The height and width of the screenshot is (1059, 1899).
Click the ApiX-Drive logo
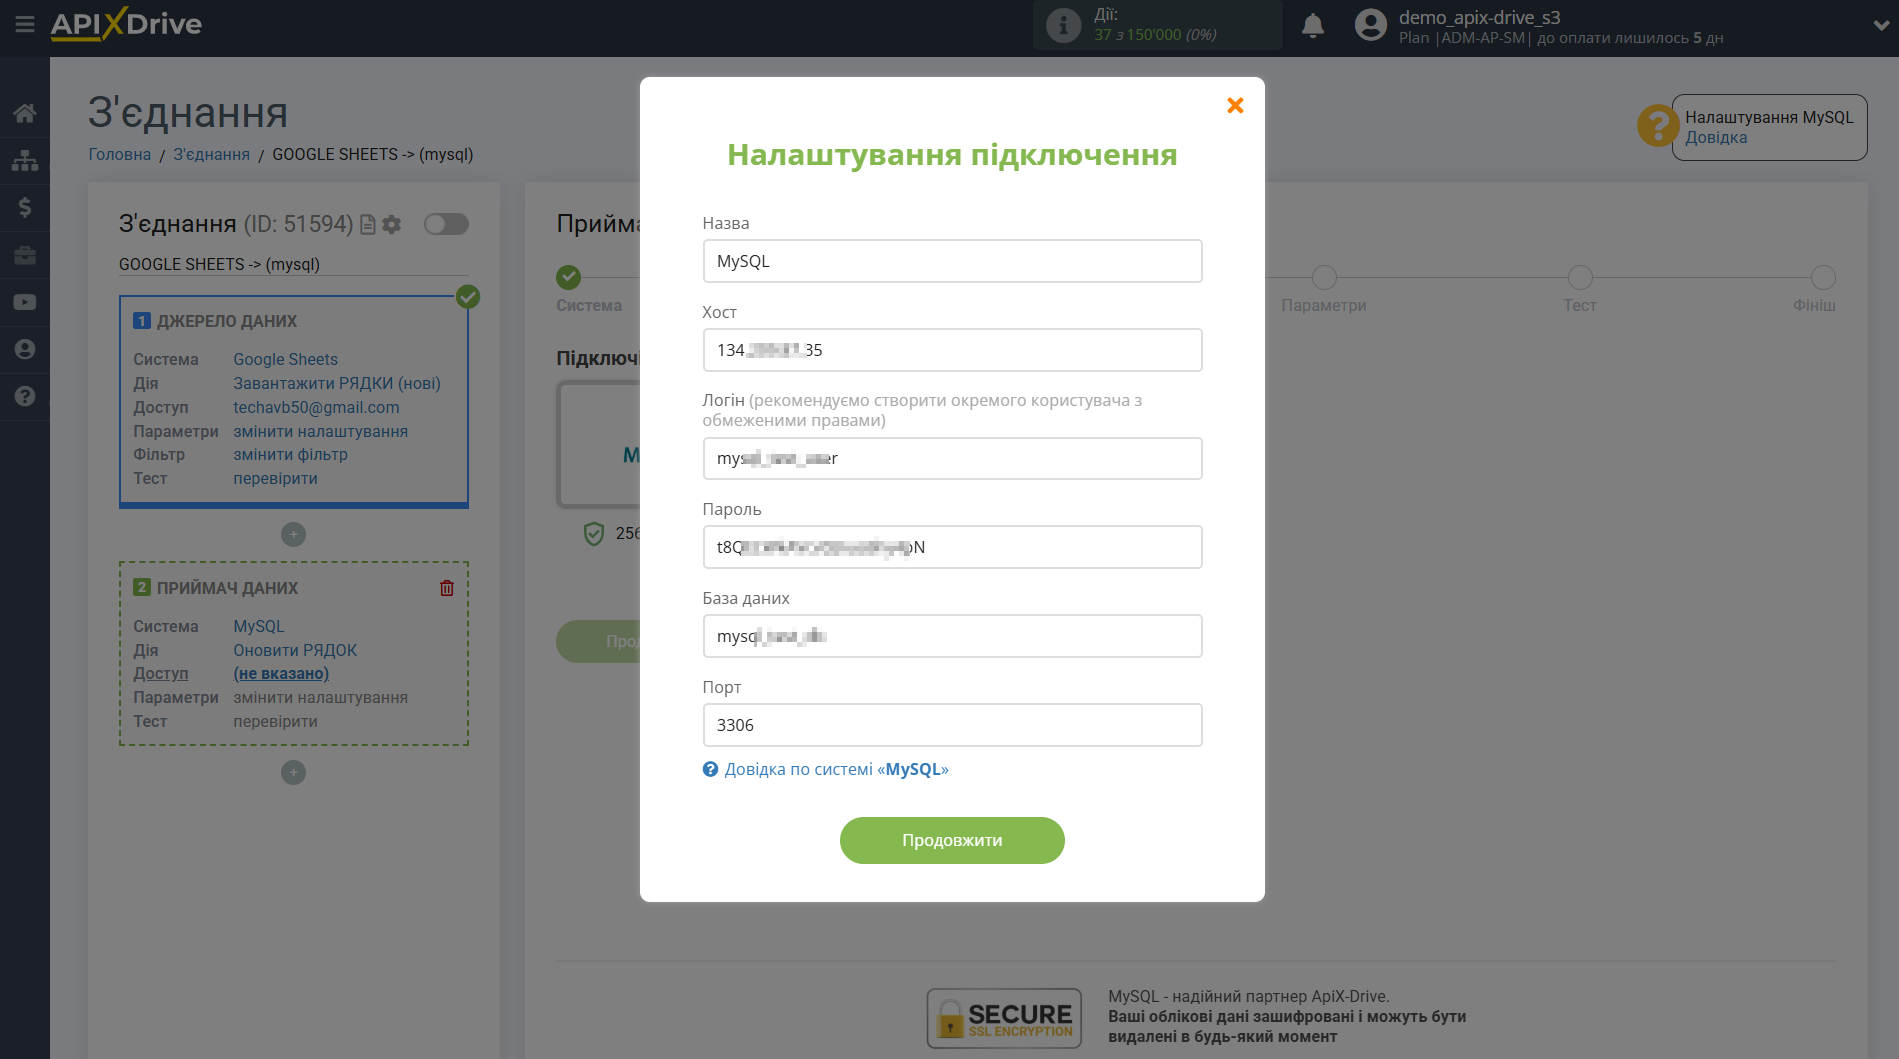click(126, 24)
